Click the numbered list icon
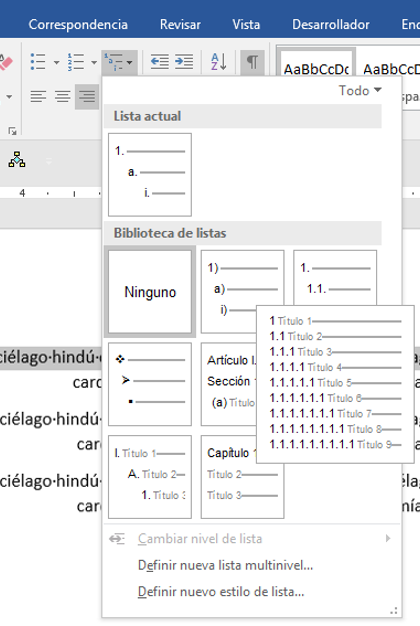Screen dimensions: 420x626 coord(75,62)
